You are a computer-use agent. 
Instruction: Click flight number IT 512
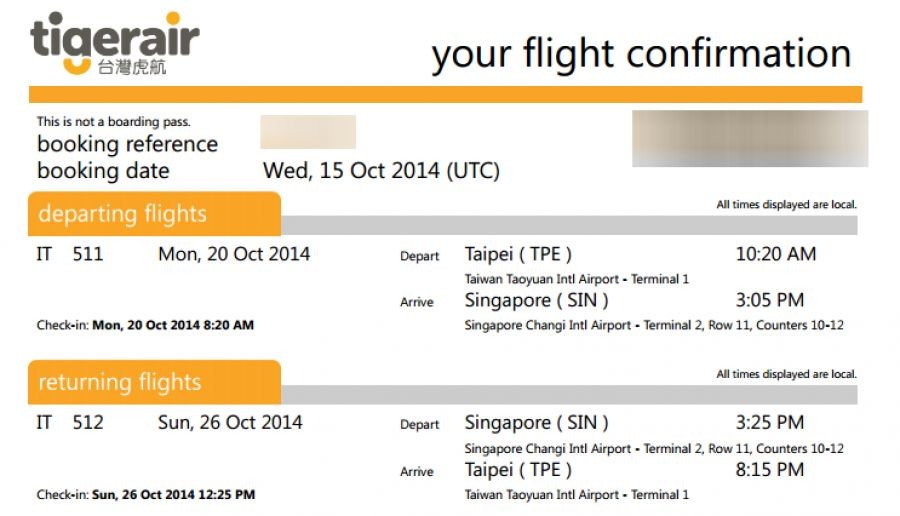tap(70, 422)
